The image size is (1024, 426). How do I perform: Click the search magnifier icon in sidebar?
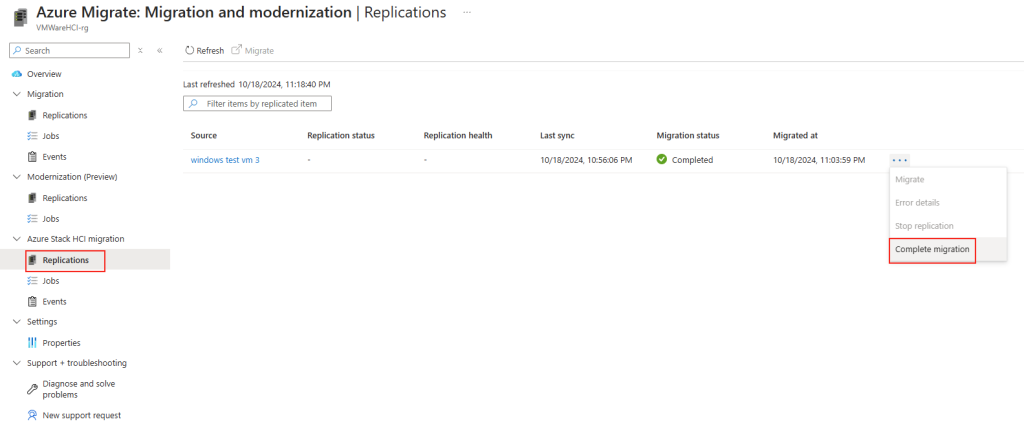[18, 50]
